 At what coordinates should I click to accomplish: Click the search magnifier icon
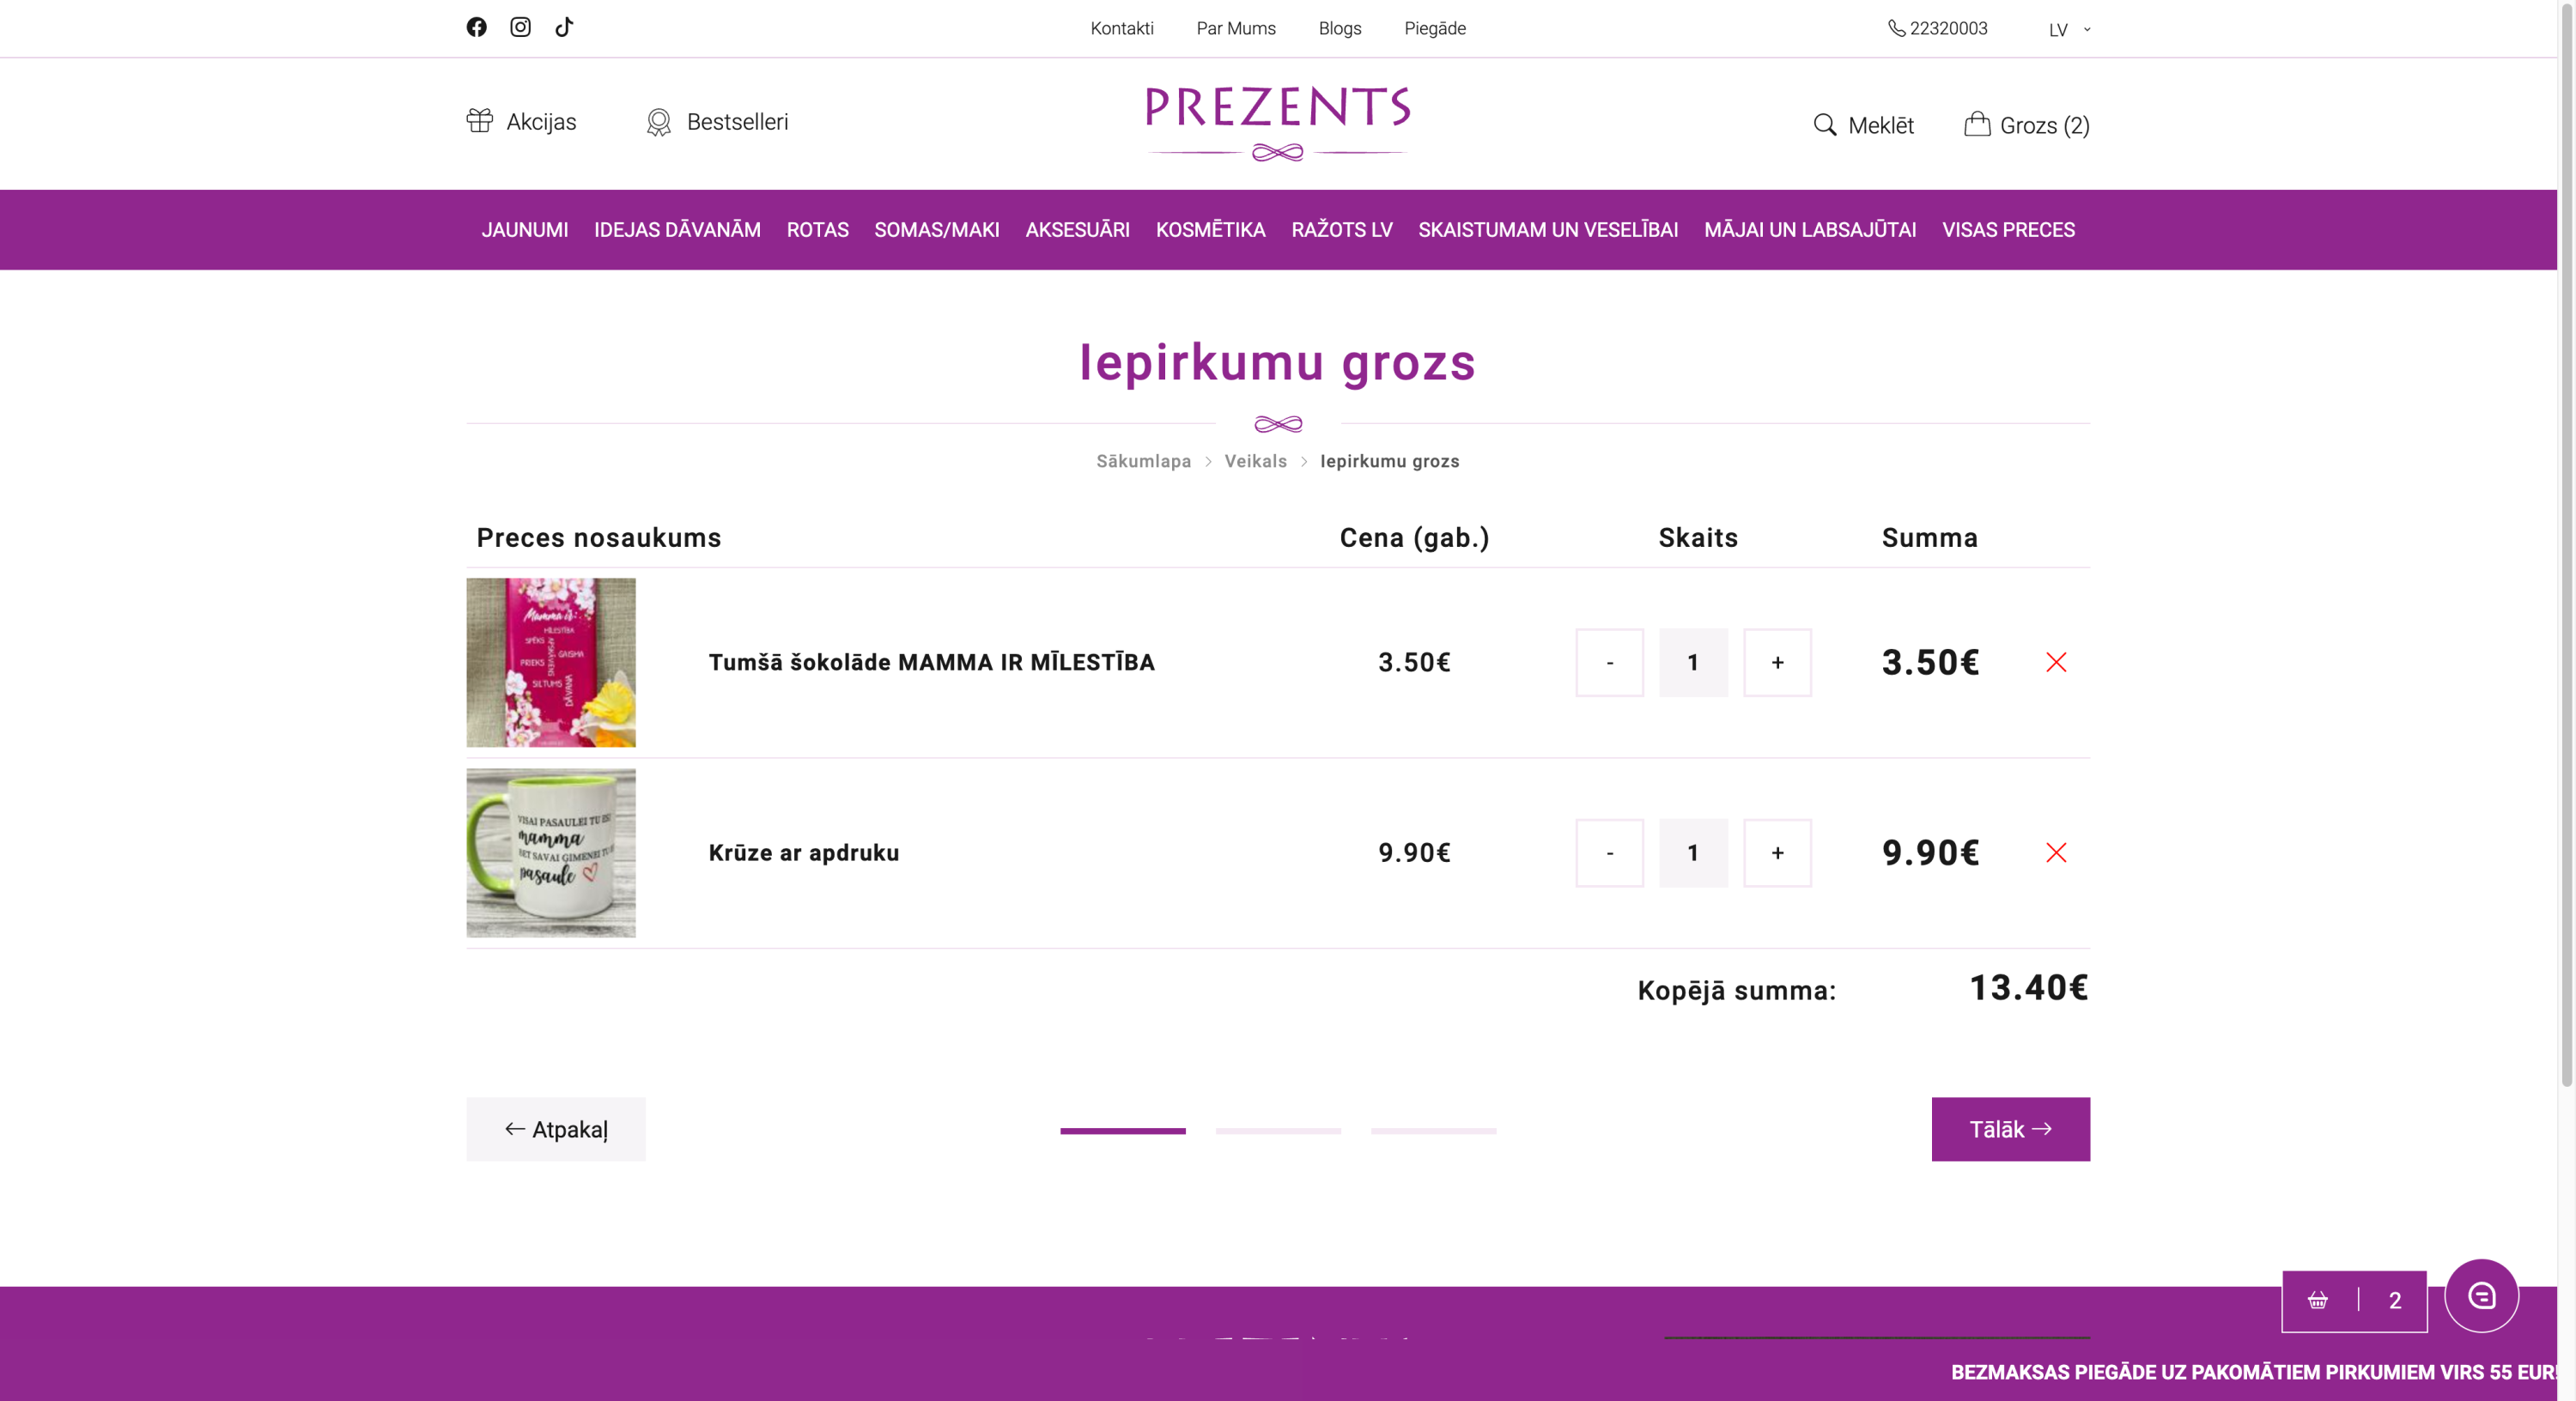tap(1825, 125)
